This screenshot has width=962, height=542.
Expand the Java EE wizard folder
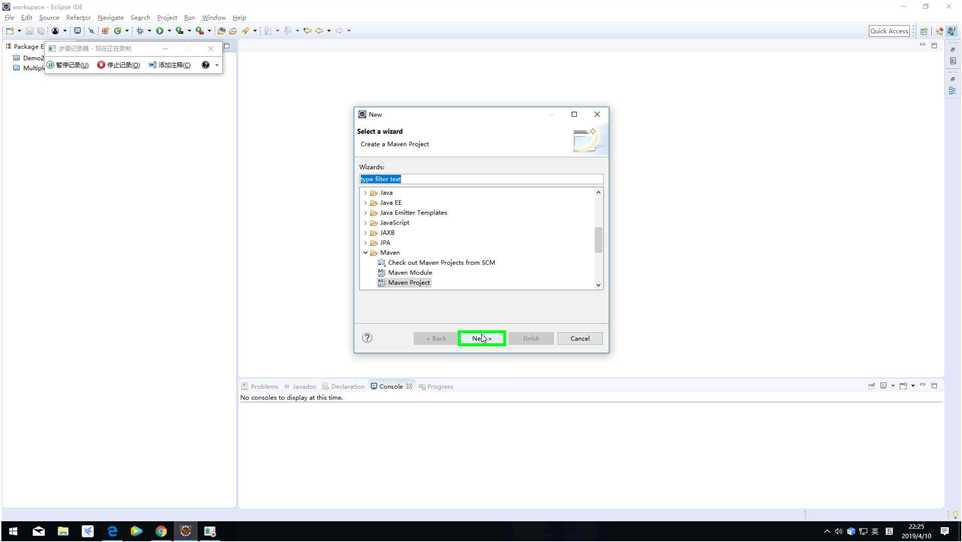(x=366, y=203)
